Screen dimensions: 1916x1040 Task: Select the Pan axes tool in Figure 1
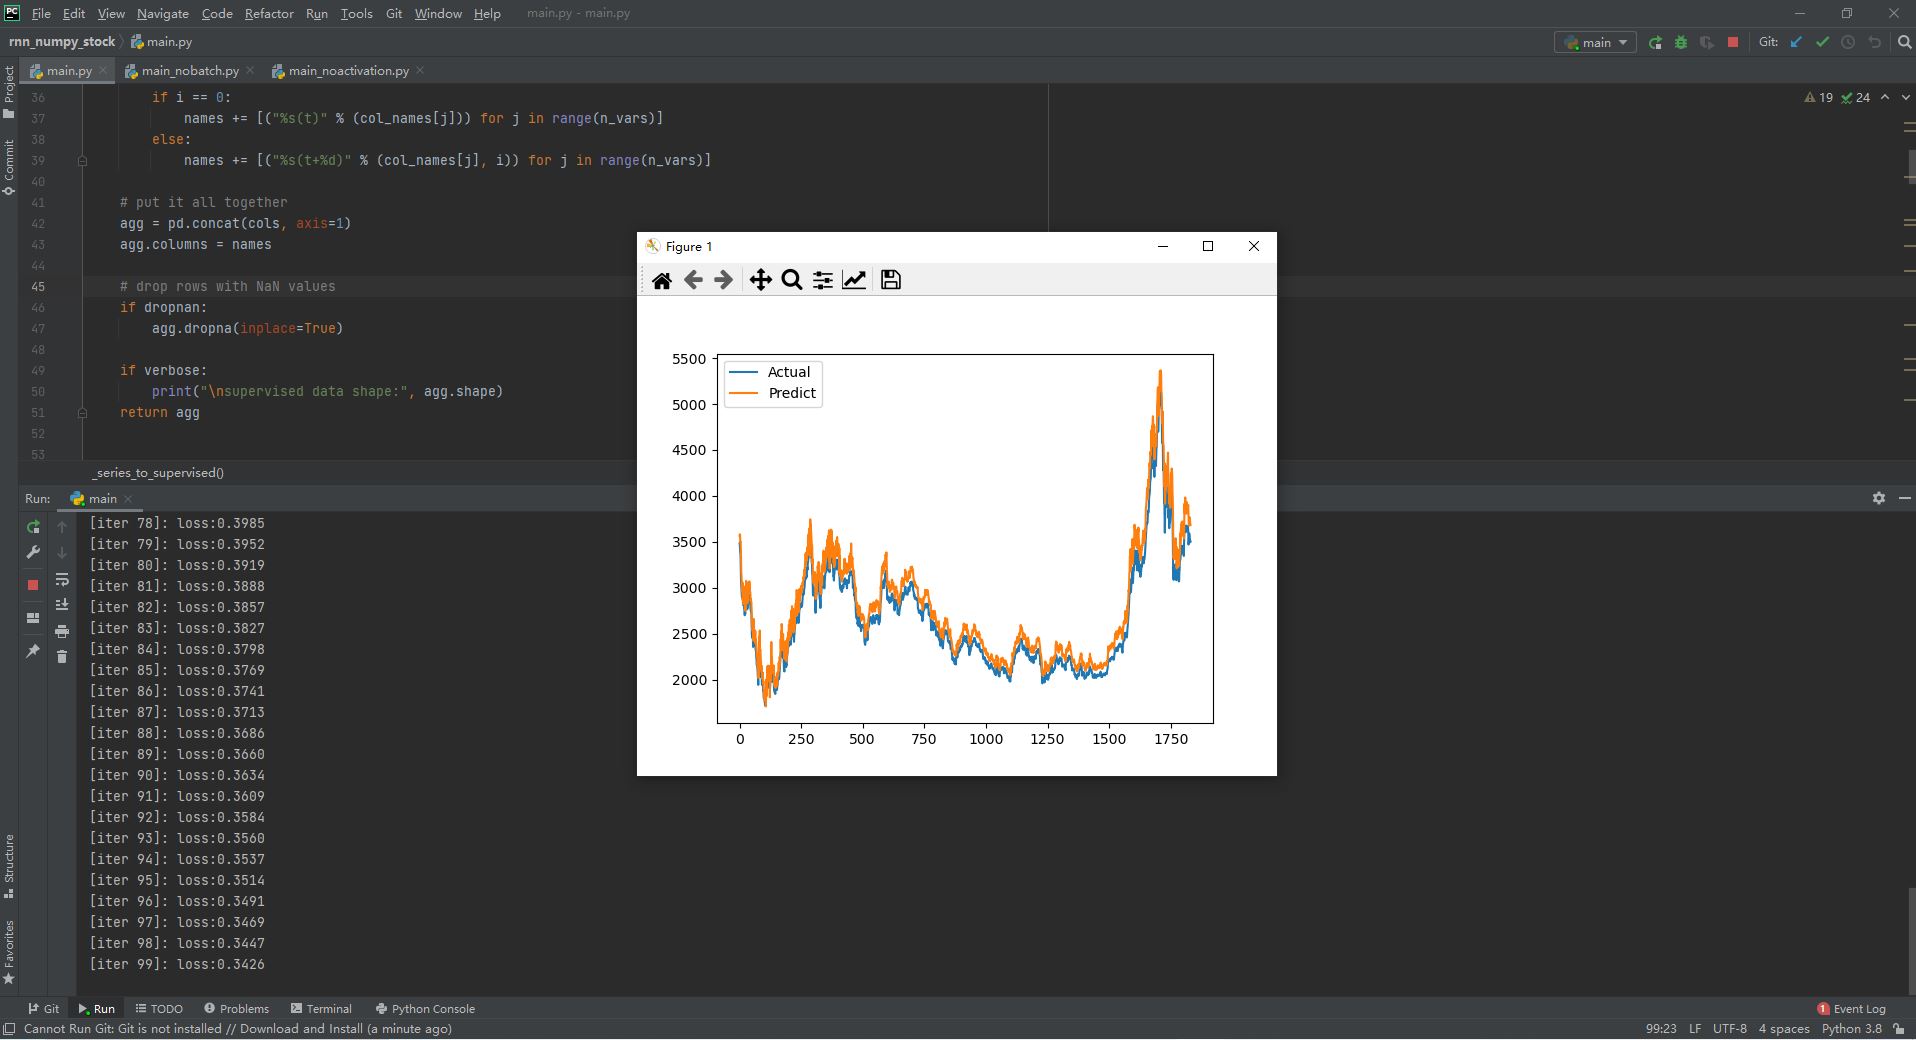click(760, 280)
